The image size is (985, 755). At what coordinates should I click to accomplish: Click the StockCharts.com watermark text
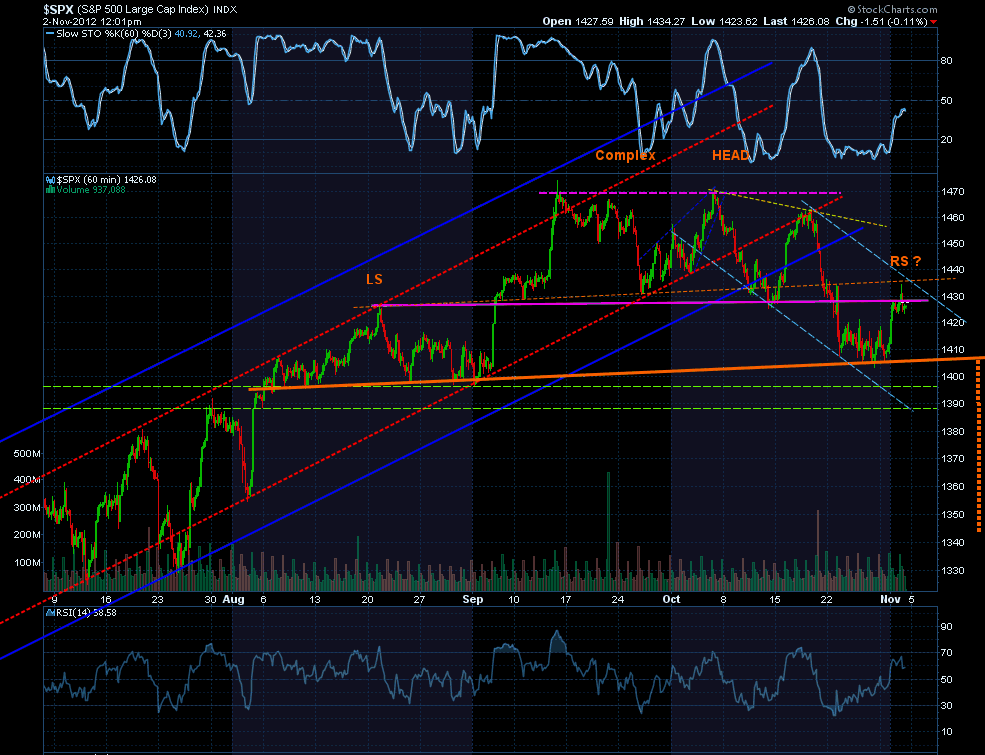892,9
